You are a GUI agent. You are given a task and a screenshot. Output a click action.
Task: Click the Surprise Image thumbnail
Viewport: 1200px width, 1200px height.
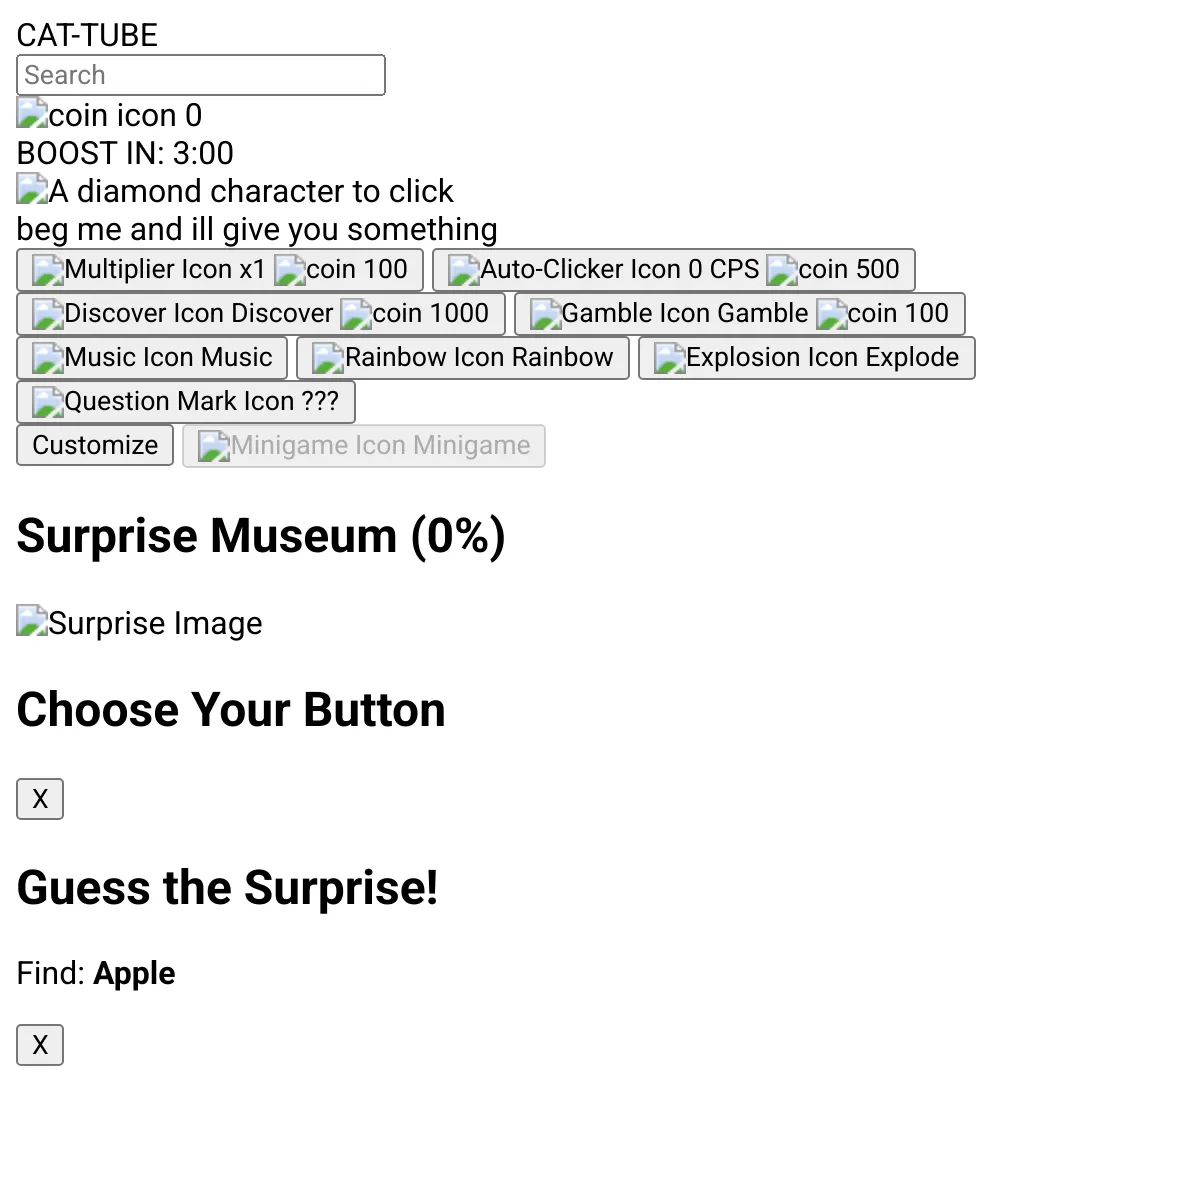pyautogui.click(x=140, y=622)
